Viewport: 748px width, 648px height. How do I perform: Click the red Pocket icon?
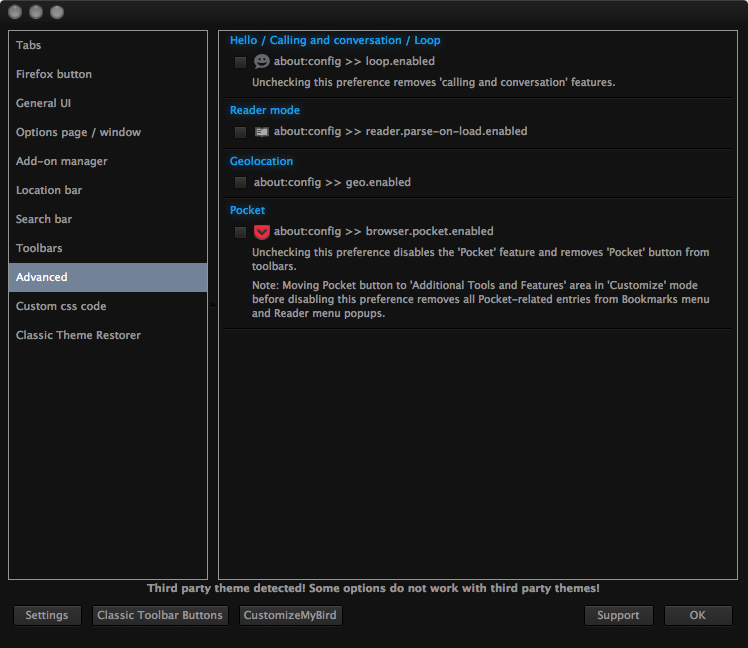(x=261, y=232)
